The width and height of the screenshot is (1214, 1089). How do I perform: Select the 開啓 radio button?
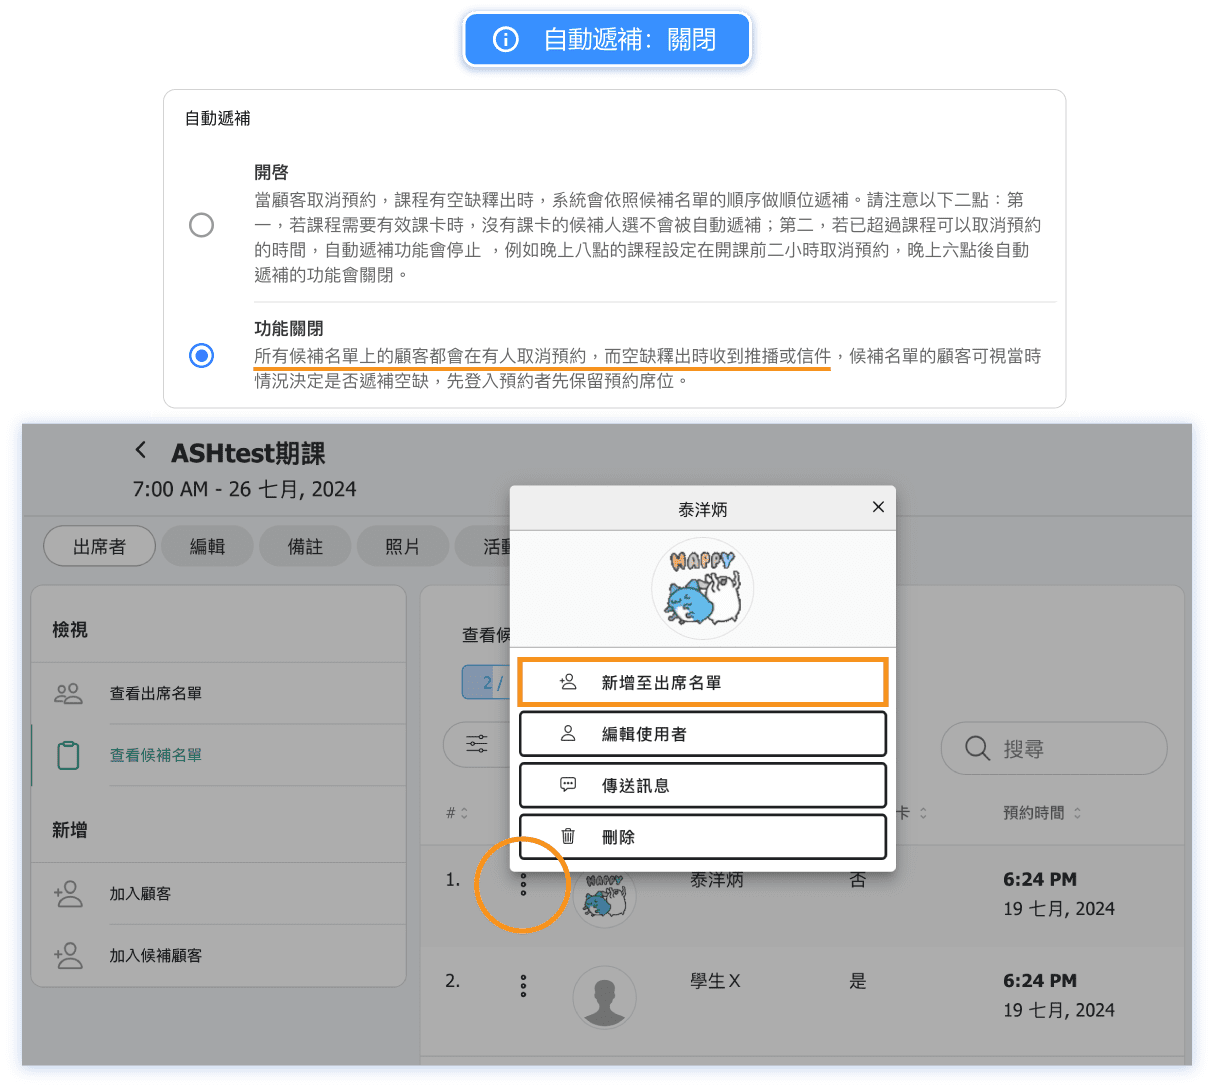pyautogui.click(x=202, y=224)
